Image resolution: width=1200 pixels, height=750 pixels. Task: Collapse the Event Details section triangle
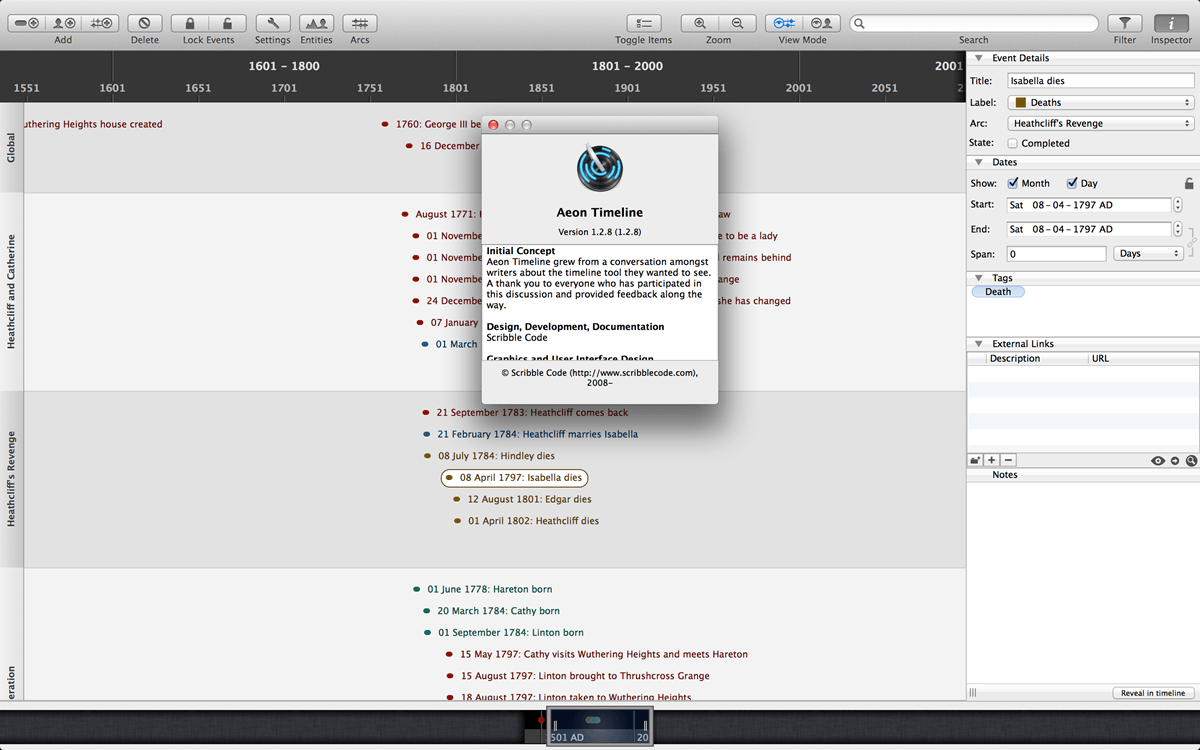coord(977,58)
